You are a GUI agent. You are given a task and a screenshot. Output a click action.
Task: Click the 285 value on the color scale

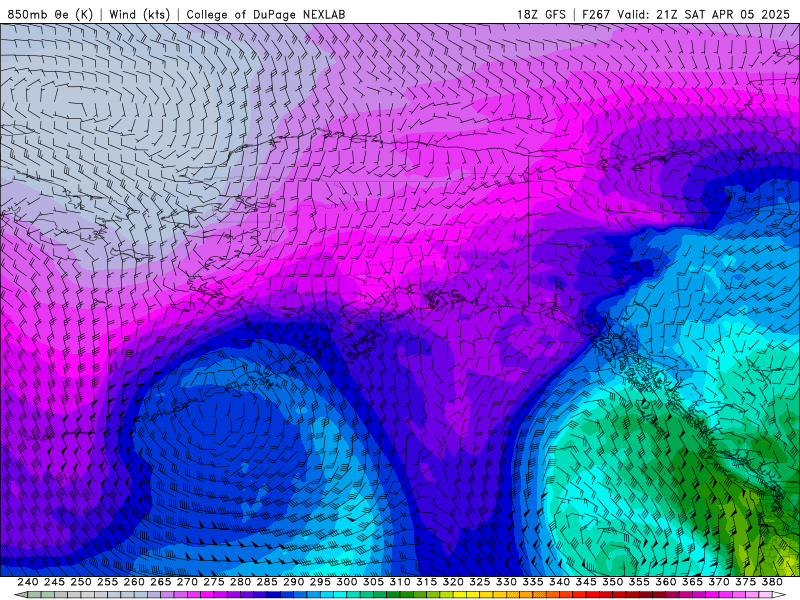pyautogui.click(x=267, y=582)
